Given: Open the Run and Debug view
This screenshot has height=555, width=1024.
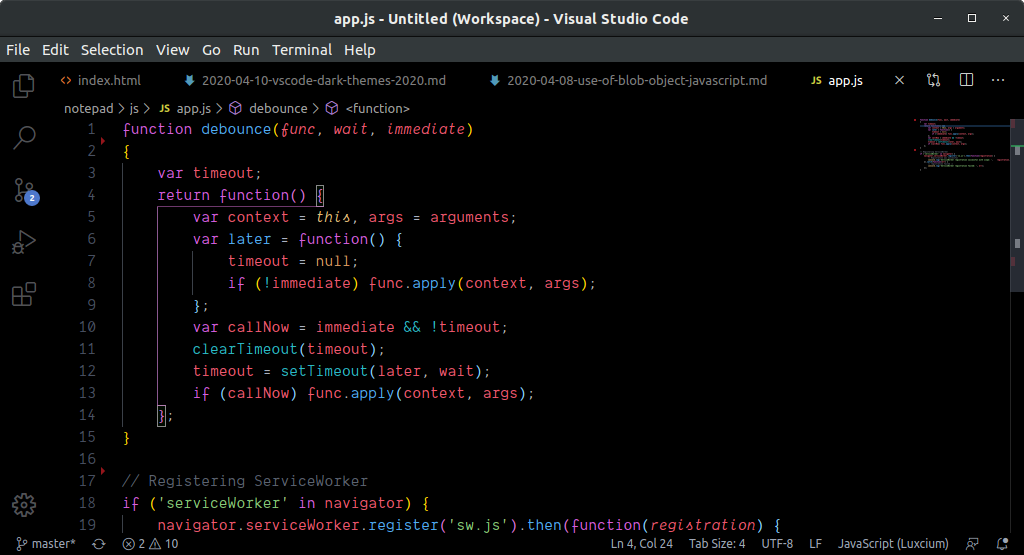Looking at the screenshot, I should click(24, 242).
